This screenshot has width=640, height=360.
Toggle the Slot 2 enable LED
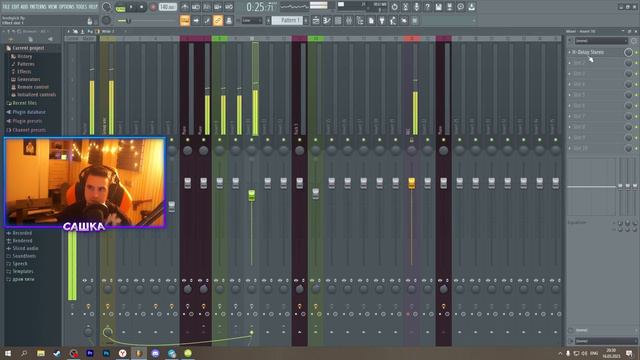click(x=636, y=63)
